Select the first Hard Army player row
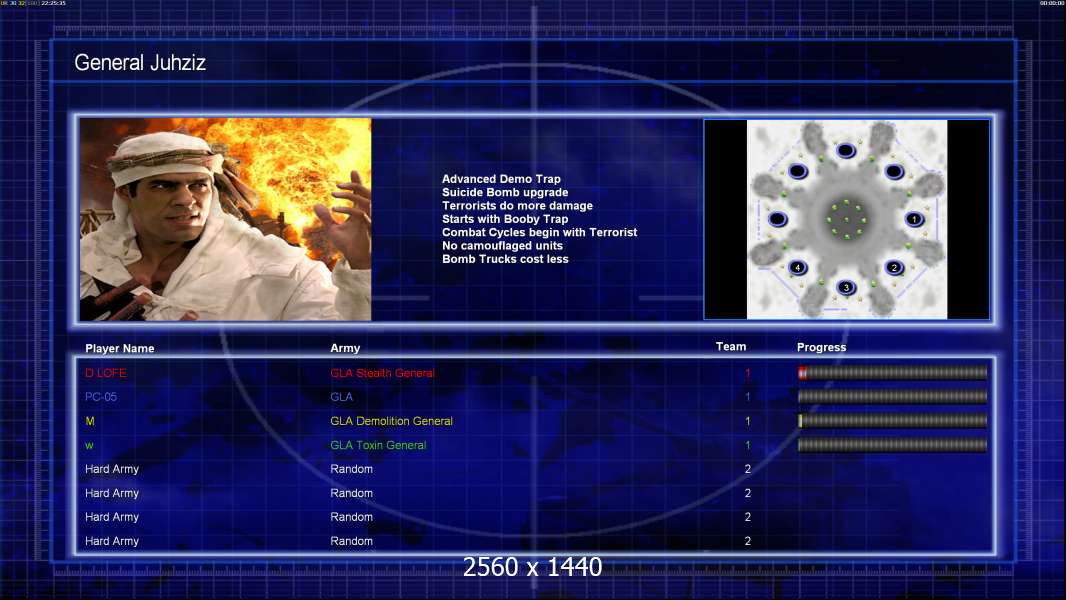The image size is (1066, 600). 534,469
